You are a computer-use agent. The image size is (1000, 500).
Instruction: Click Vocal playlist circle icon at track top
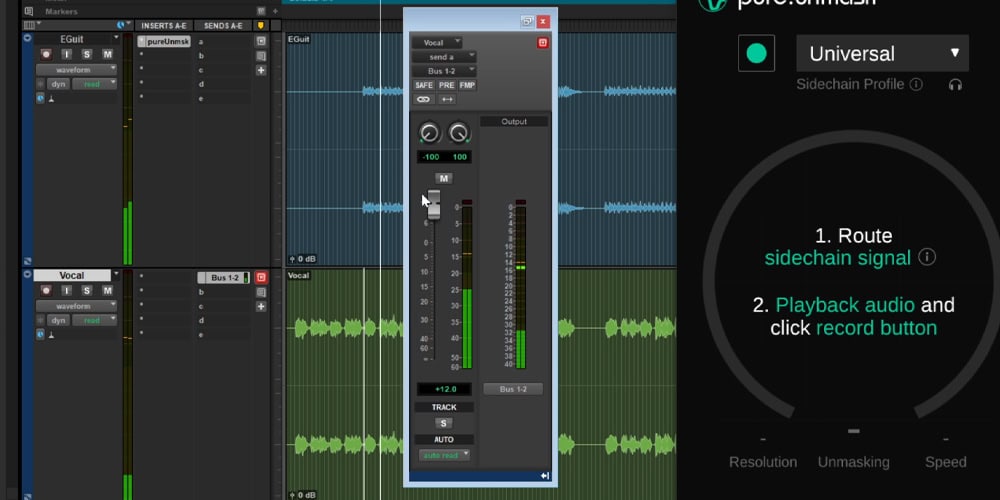pos(27,275)
